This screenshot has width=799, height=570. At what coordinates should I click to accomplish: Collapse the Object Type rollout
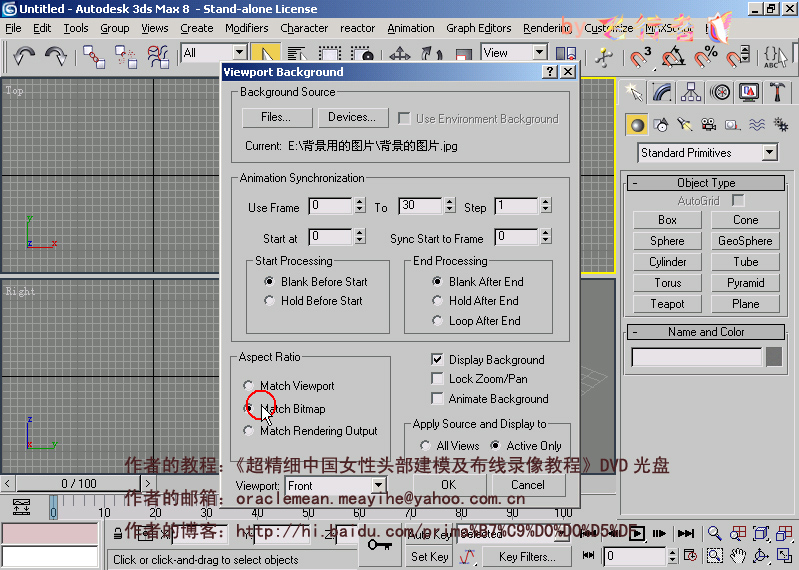click(706, 182)
